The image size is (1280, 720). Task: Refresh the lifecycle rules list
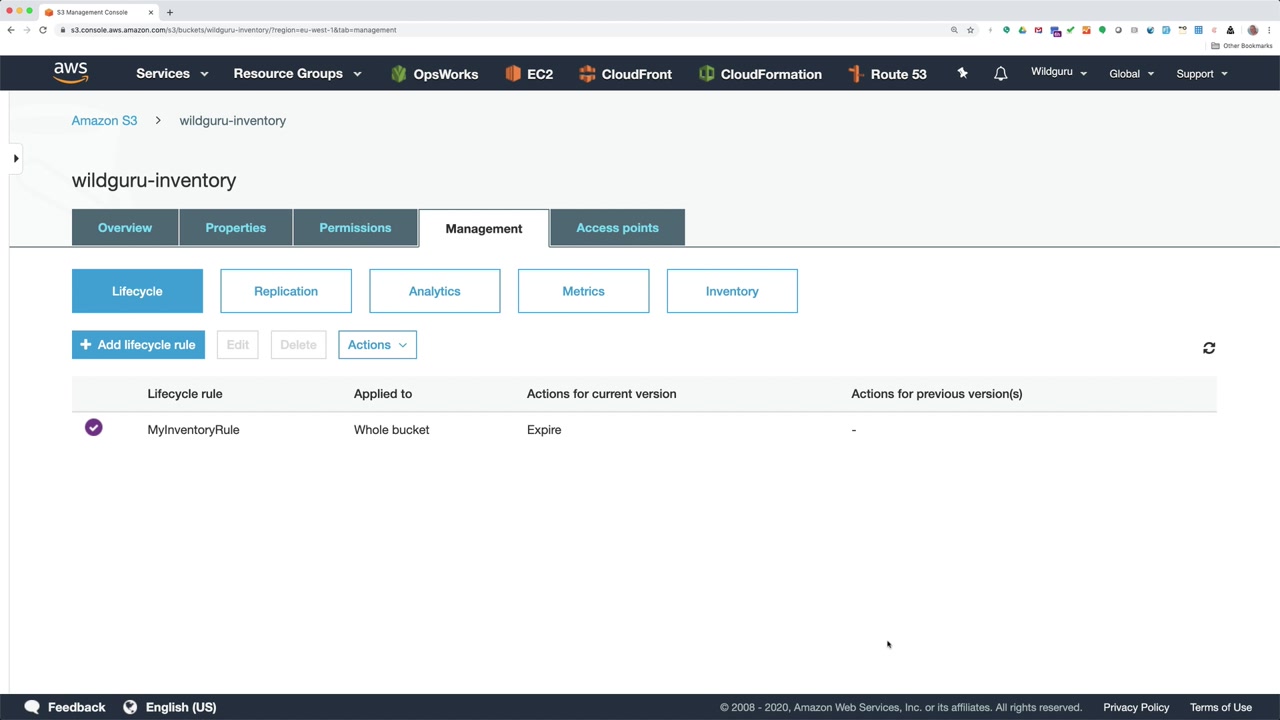tap(1209, 348)
